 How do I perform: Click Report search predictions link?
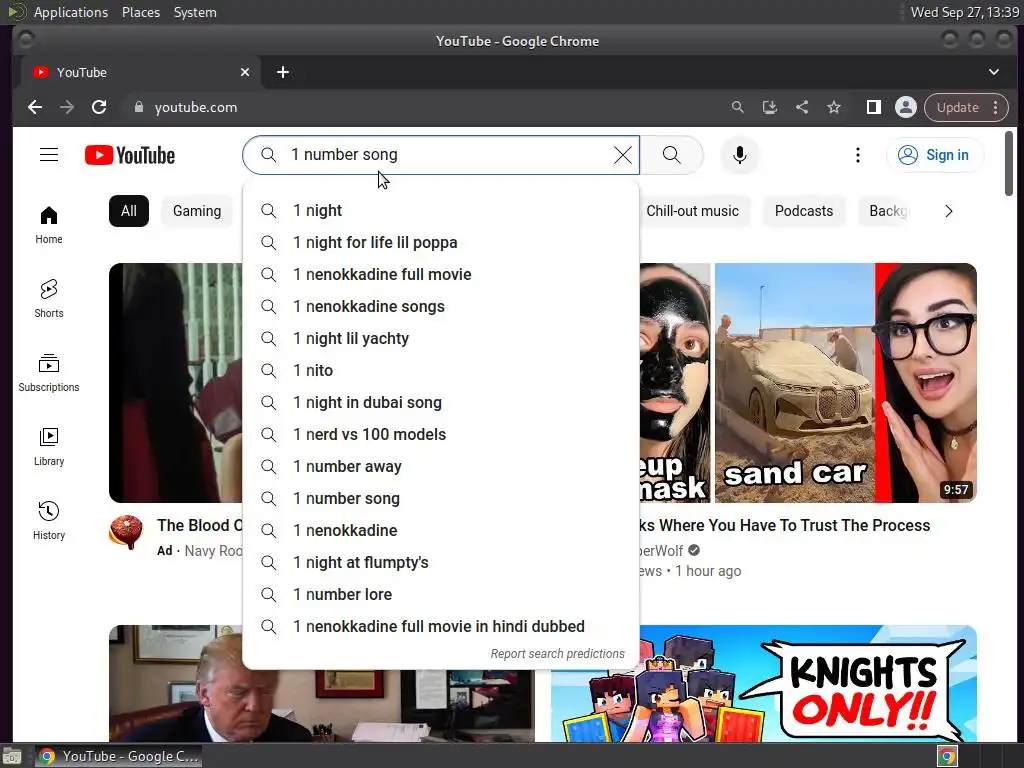coord(557,654)
